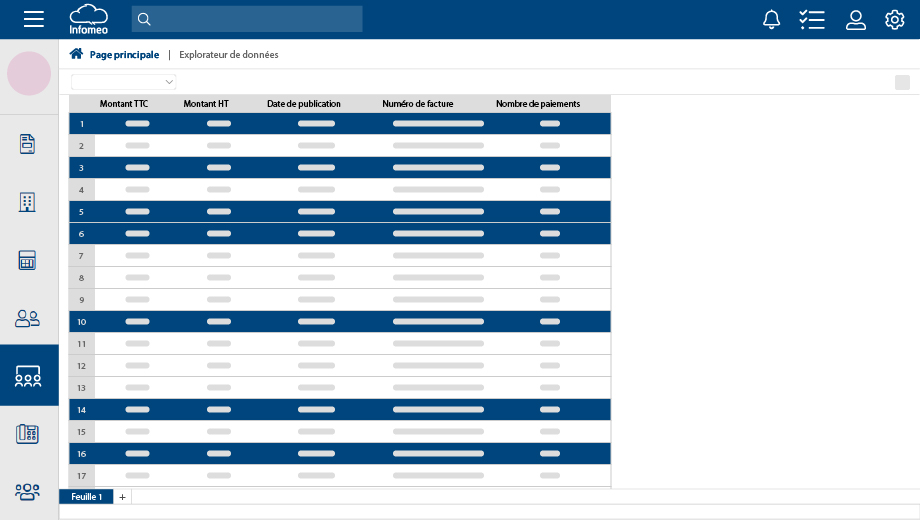Select row 8 header
This screenshot has height=520, width=920.
(x=82, y=278)
